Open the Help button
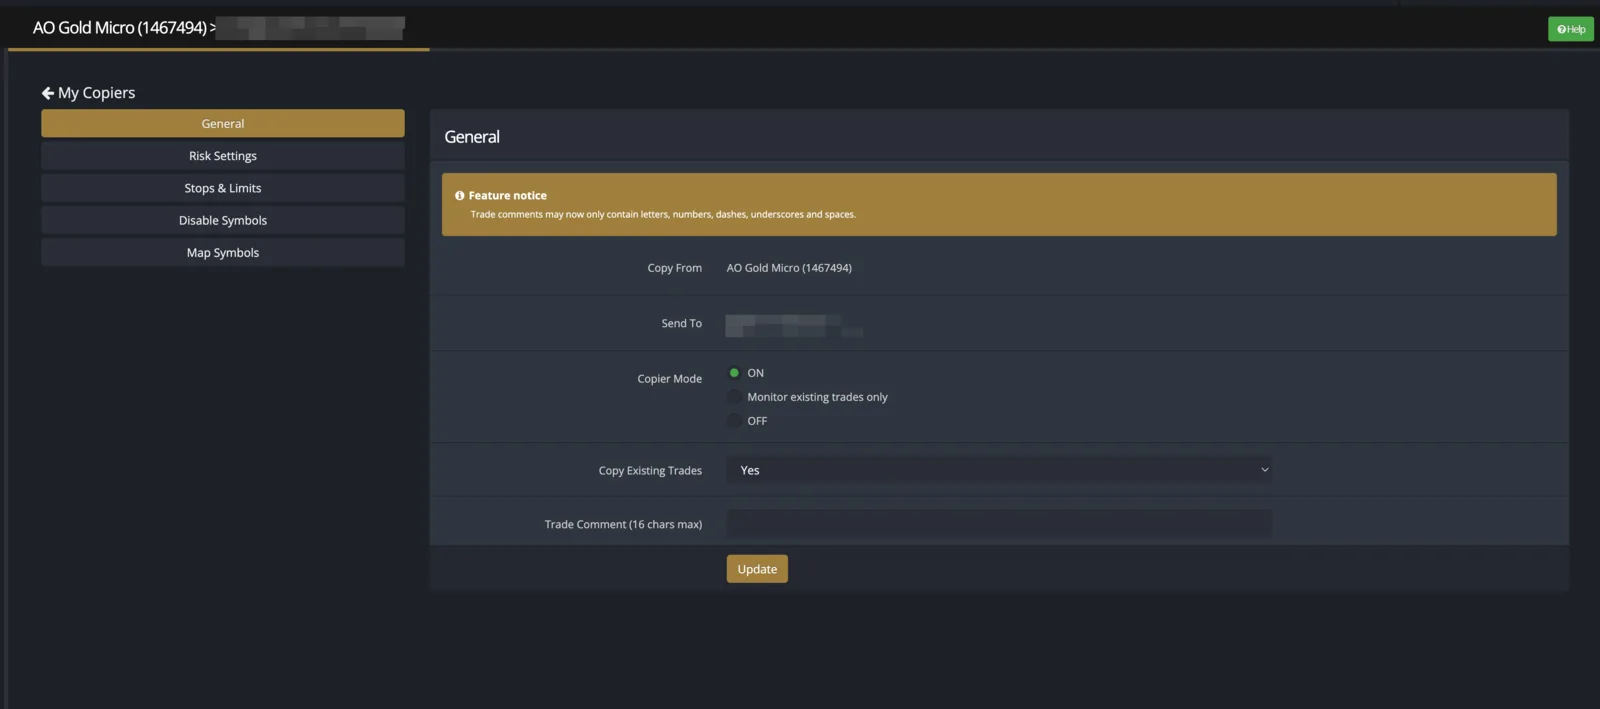 pos(1570,29)
